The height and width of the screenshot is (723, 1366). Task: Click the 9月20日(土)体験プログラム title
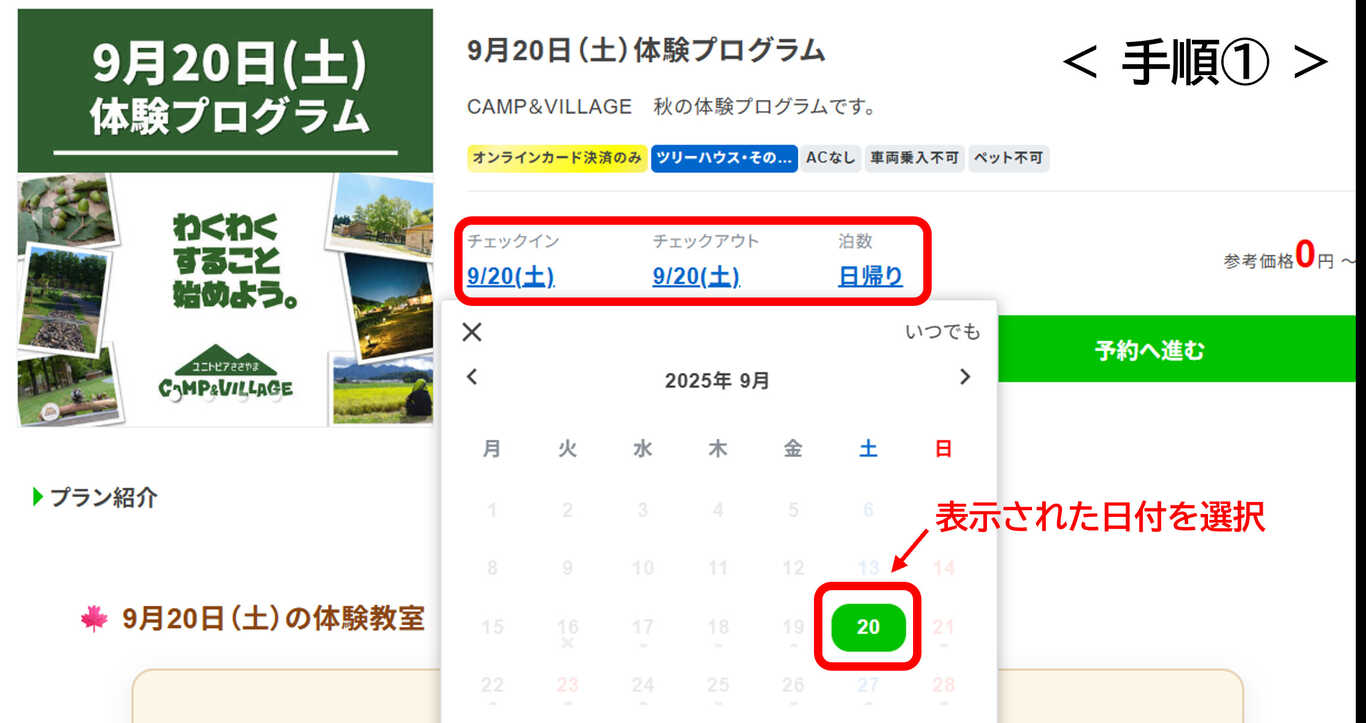(646, 51)
